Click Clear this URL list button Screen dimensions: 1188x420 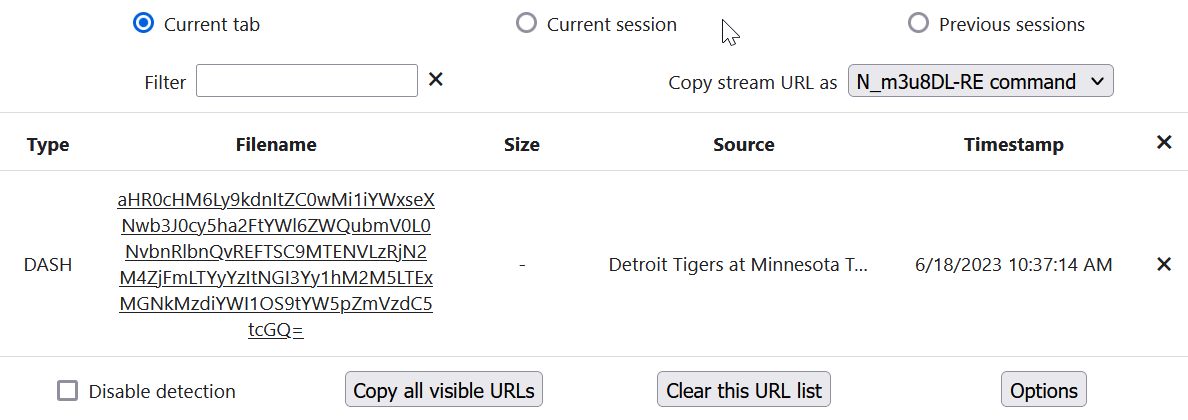click(744, 390)
